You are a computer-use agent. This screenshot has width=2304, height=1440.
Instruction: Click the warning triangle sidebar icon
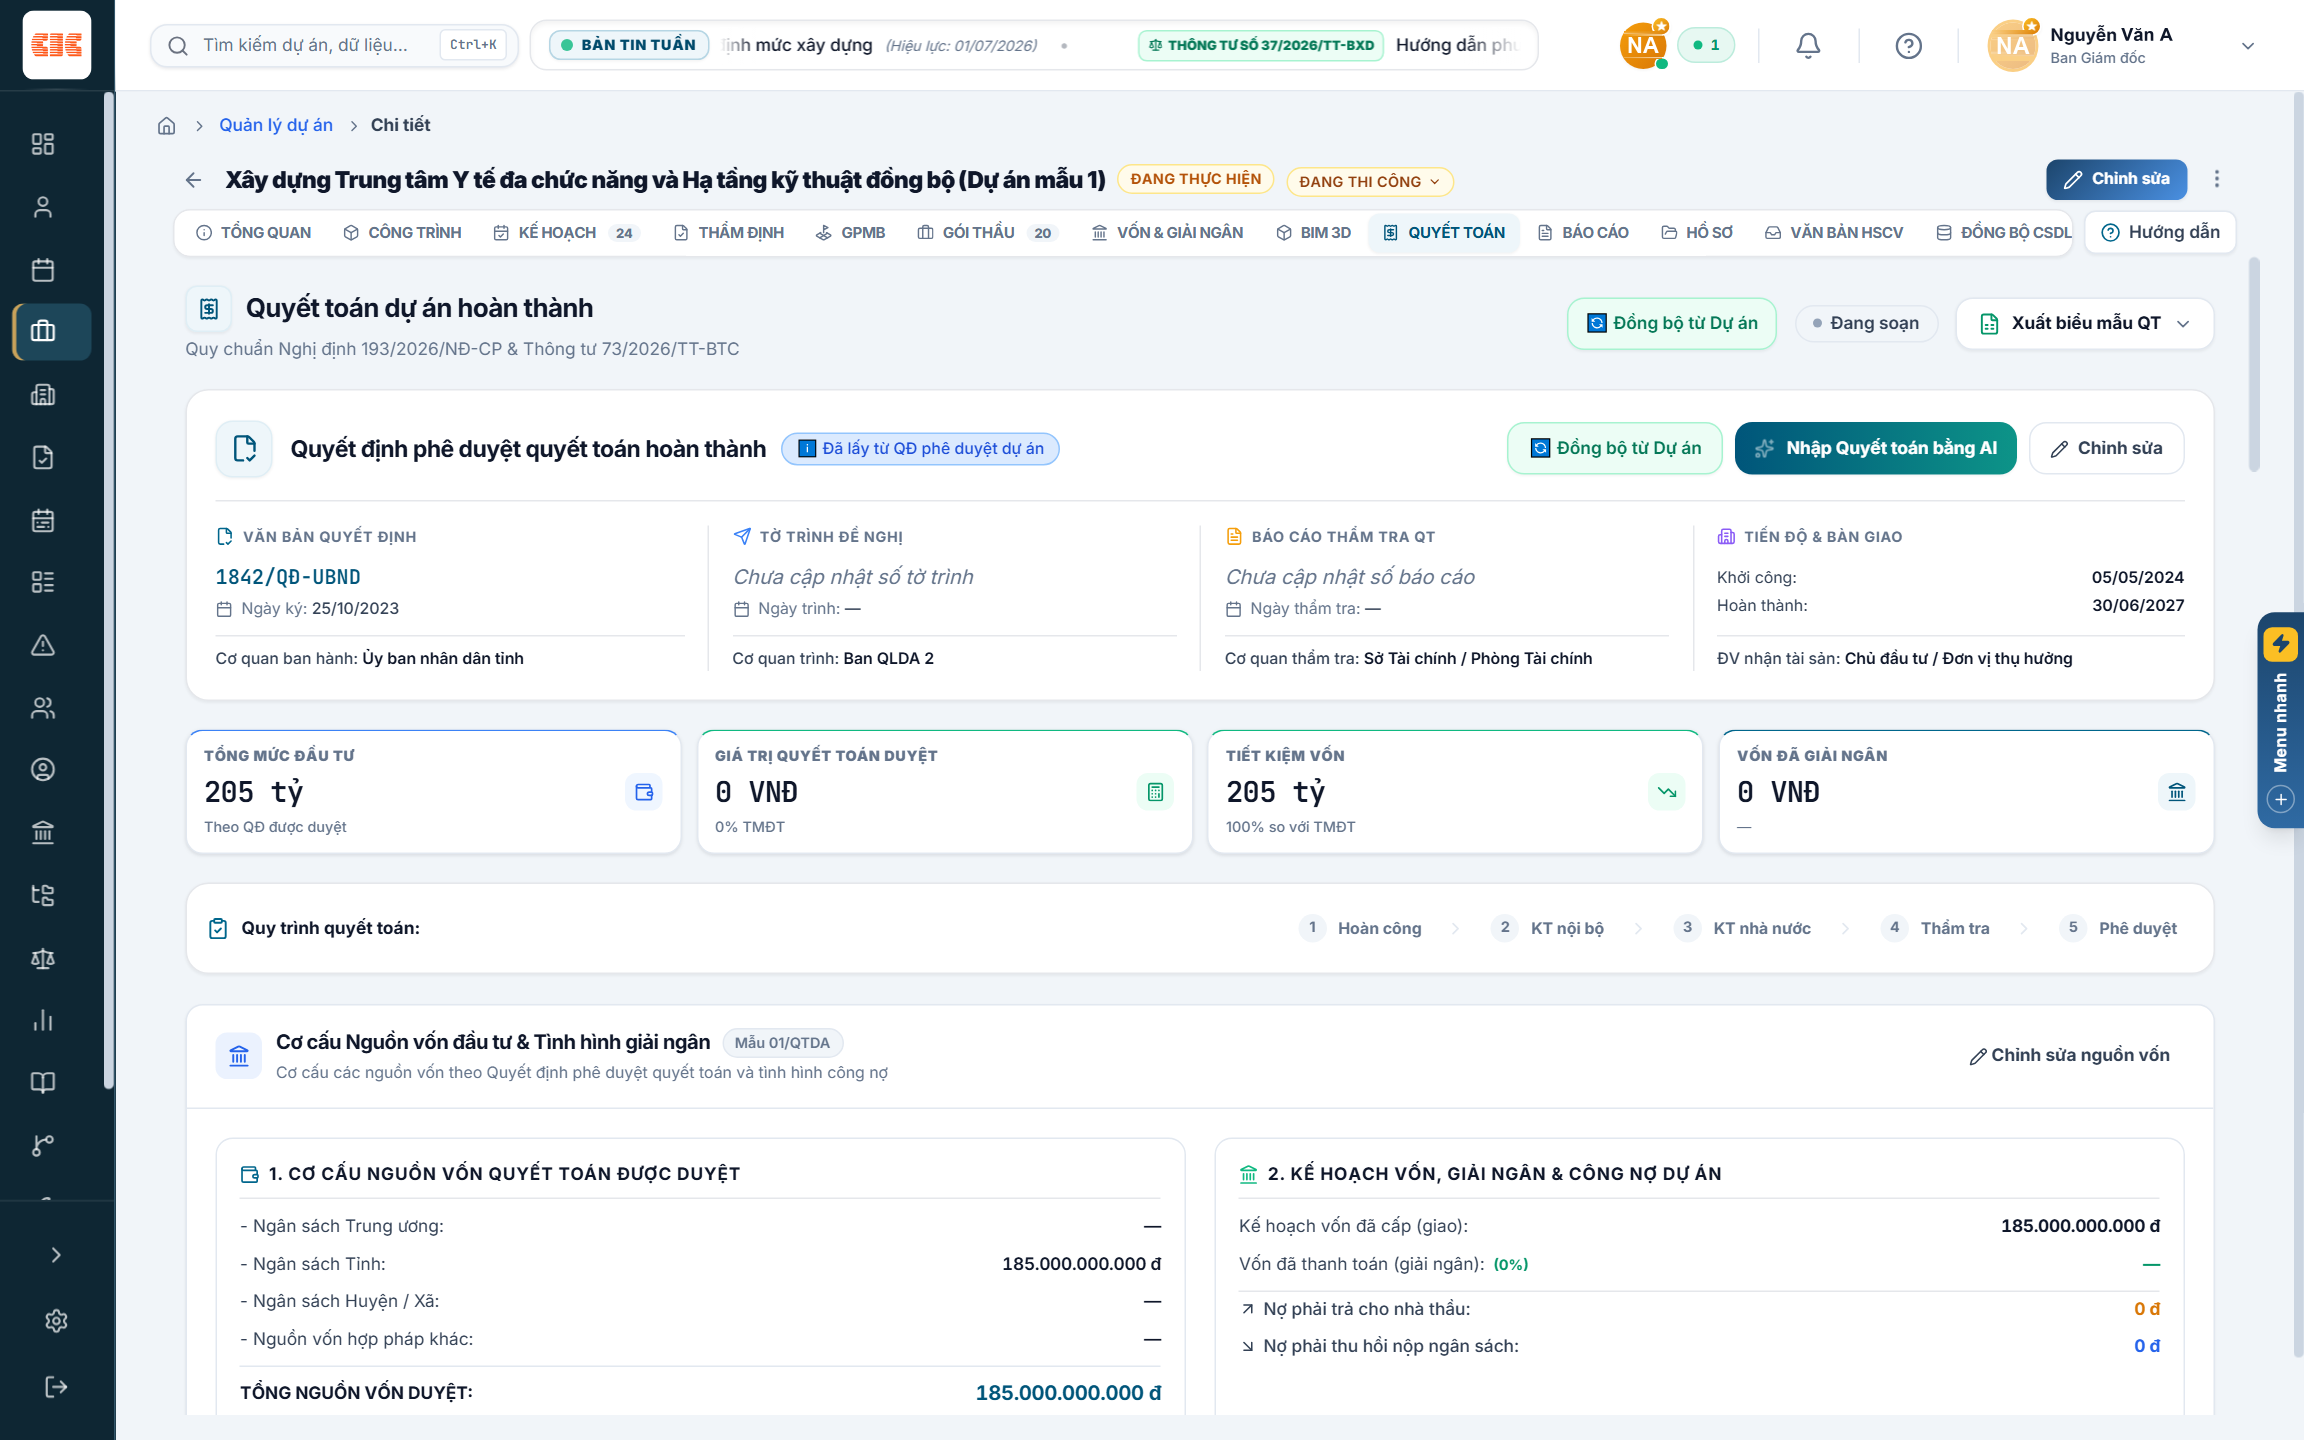point(42,645)
